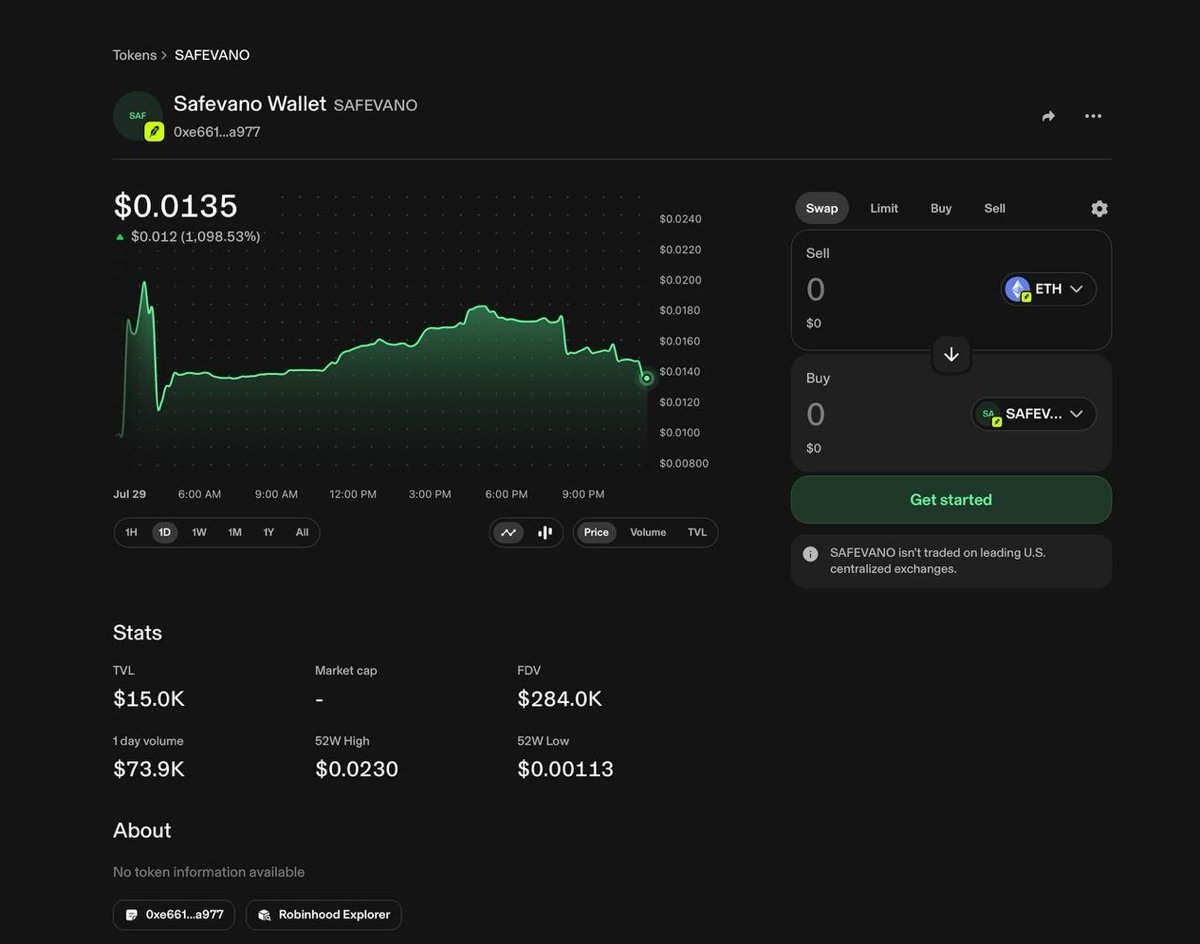Switch the chart to Price
The image size is (1200, 944).
596,532
